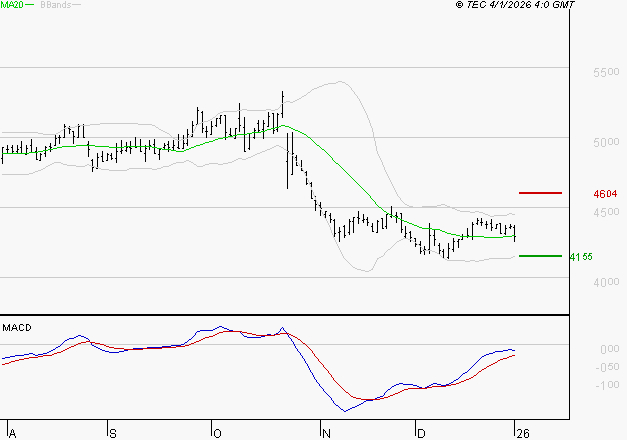Click the MA20 legend label
The width and height of the screenshot is (627, 440).
[12, 5]
